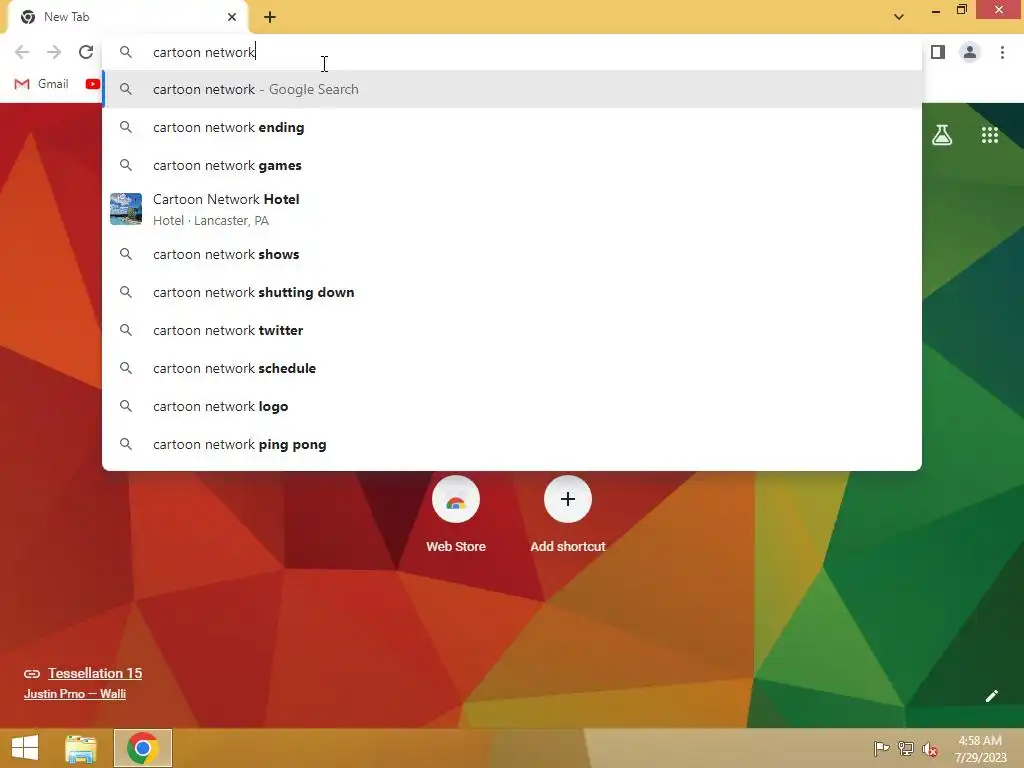Select the Cartoon Network Hotel suggestion
Image resolution: width=1024 pixels, height=768 pixels.
coord(512,209)
